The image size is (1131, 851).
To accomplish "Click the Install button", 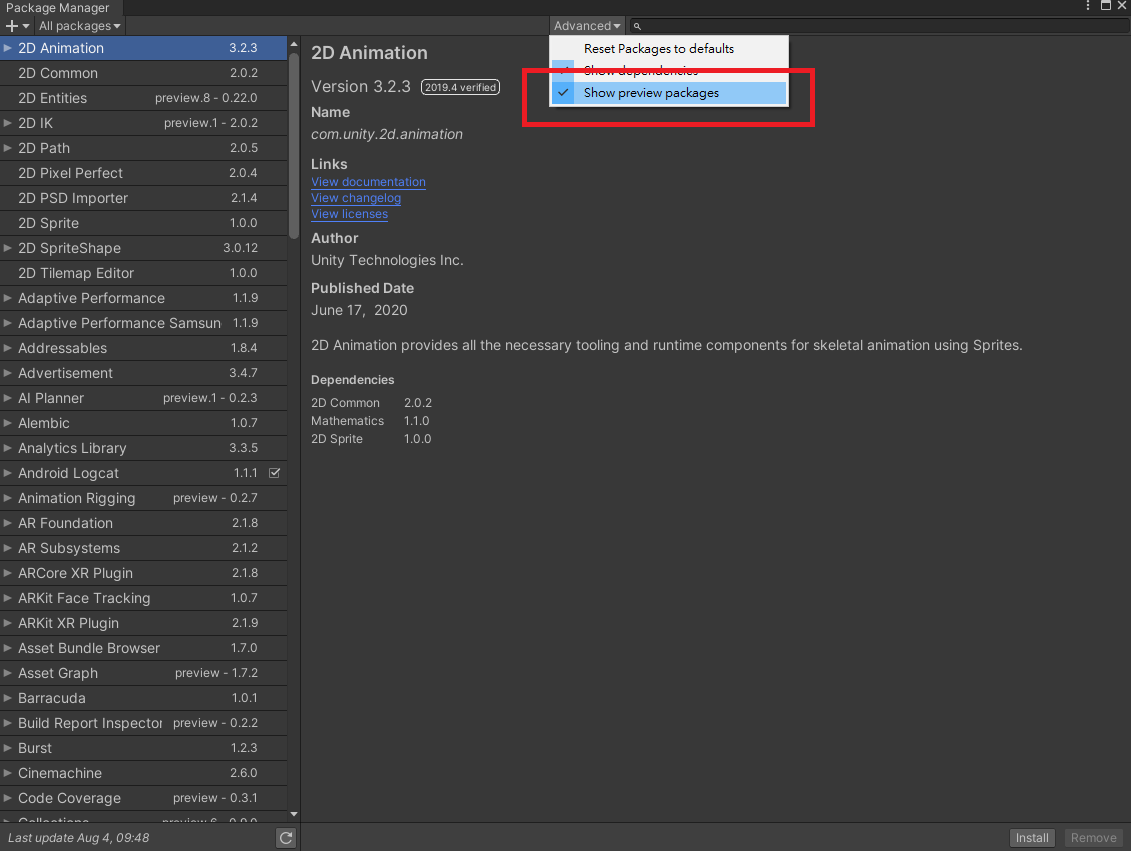I will coord(1031,837).
